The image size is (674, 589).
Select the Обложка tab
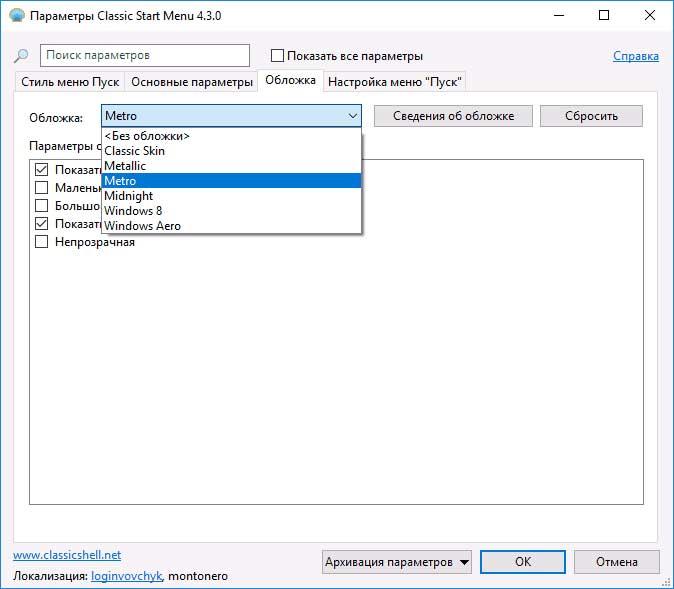290,80
